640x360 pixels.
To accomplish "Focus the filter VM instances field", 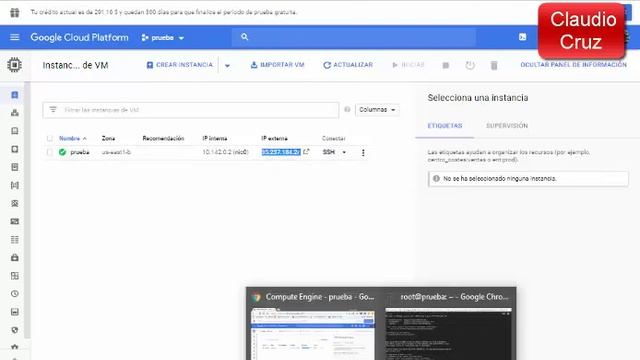I will [191, 110].
